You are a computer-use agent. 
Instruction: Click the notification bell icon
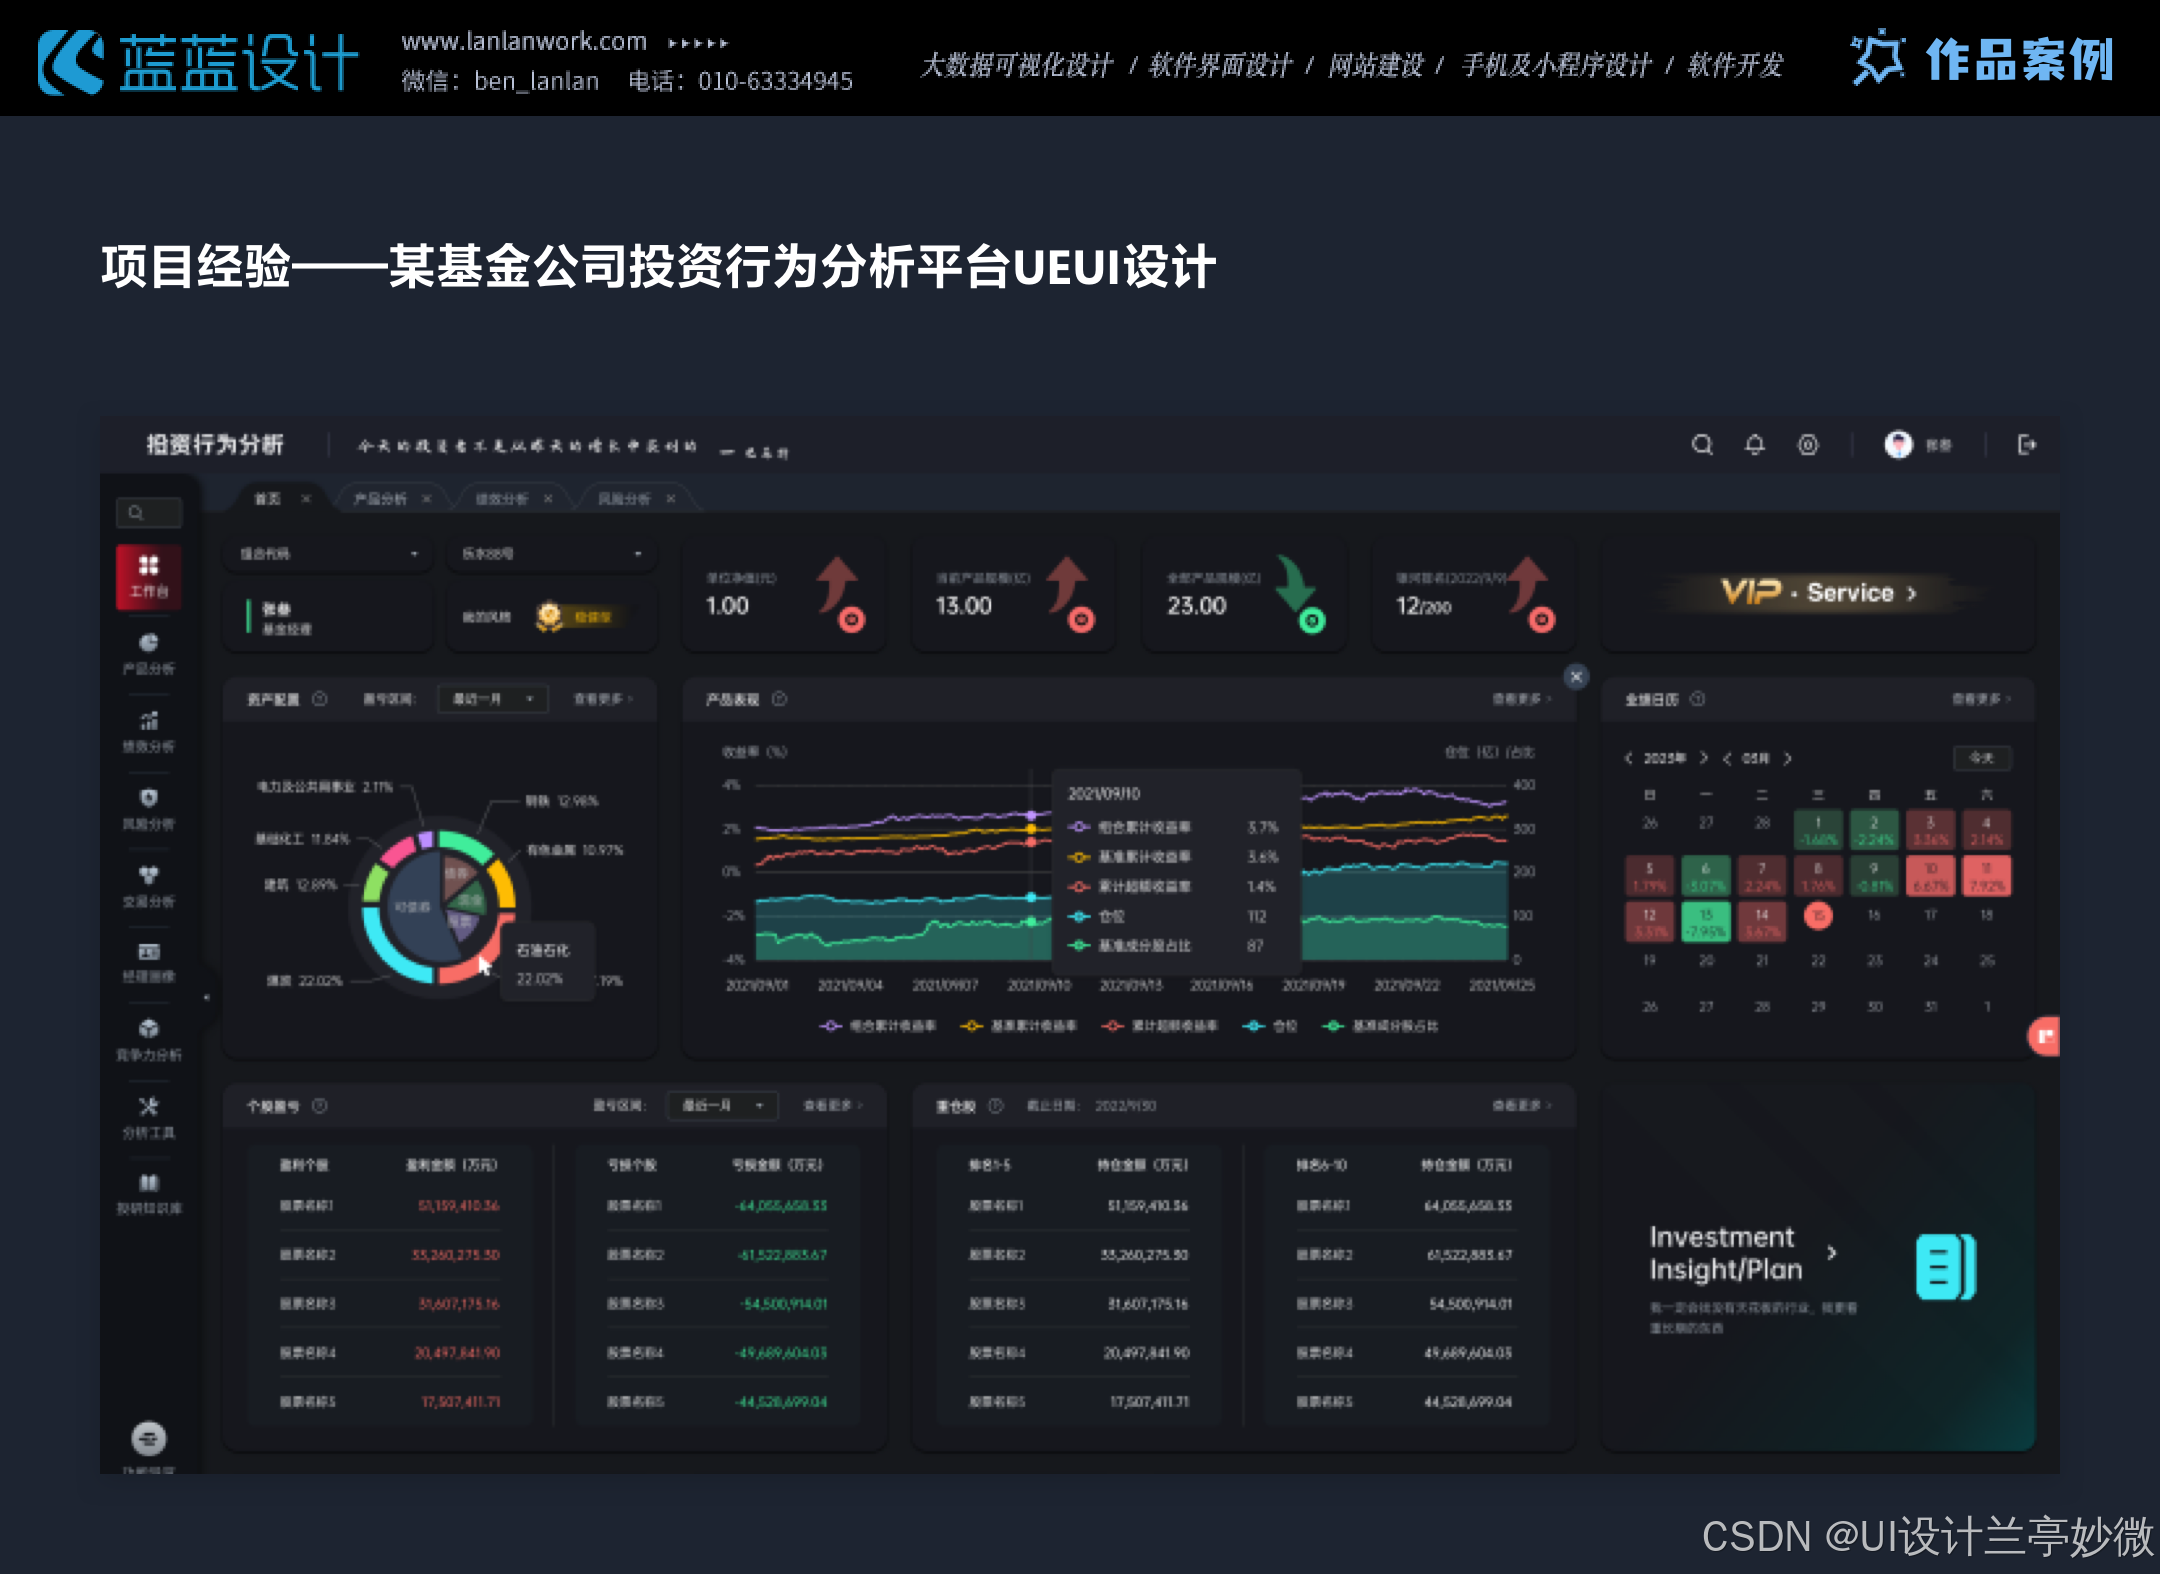pos(1754,445)
